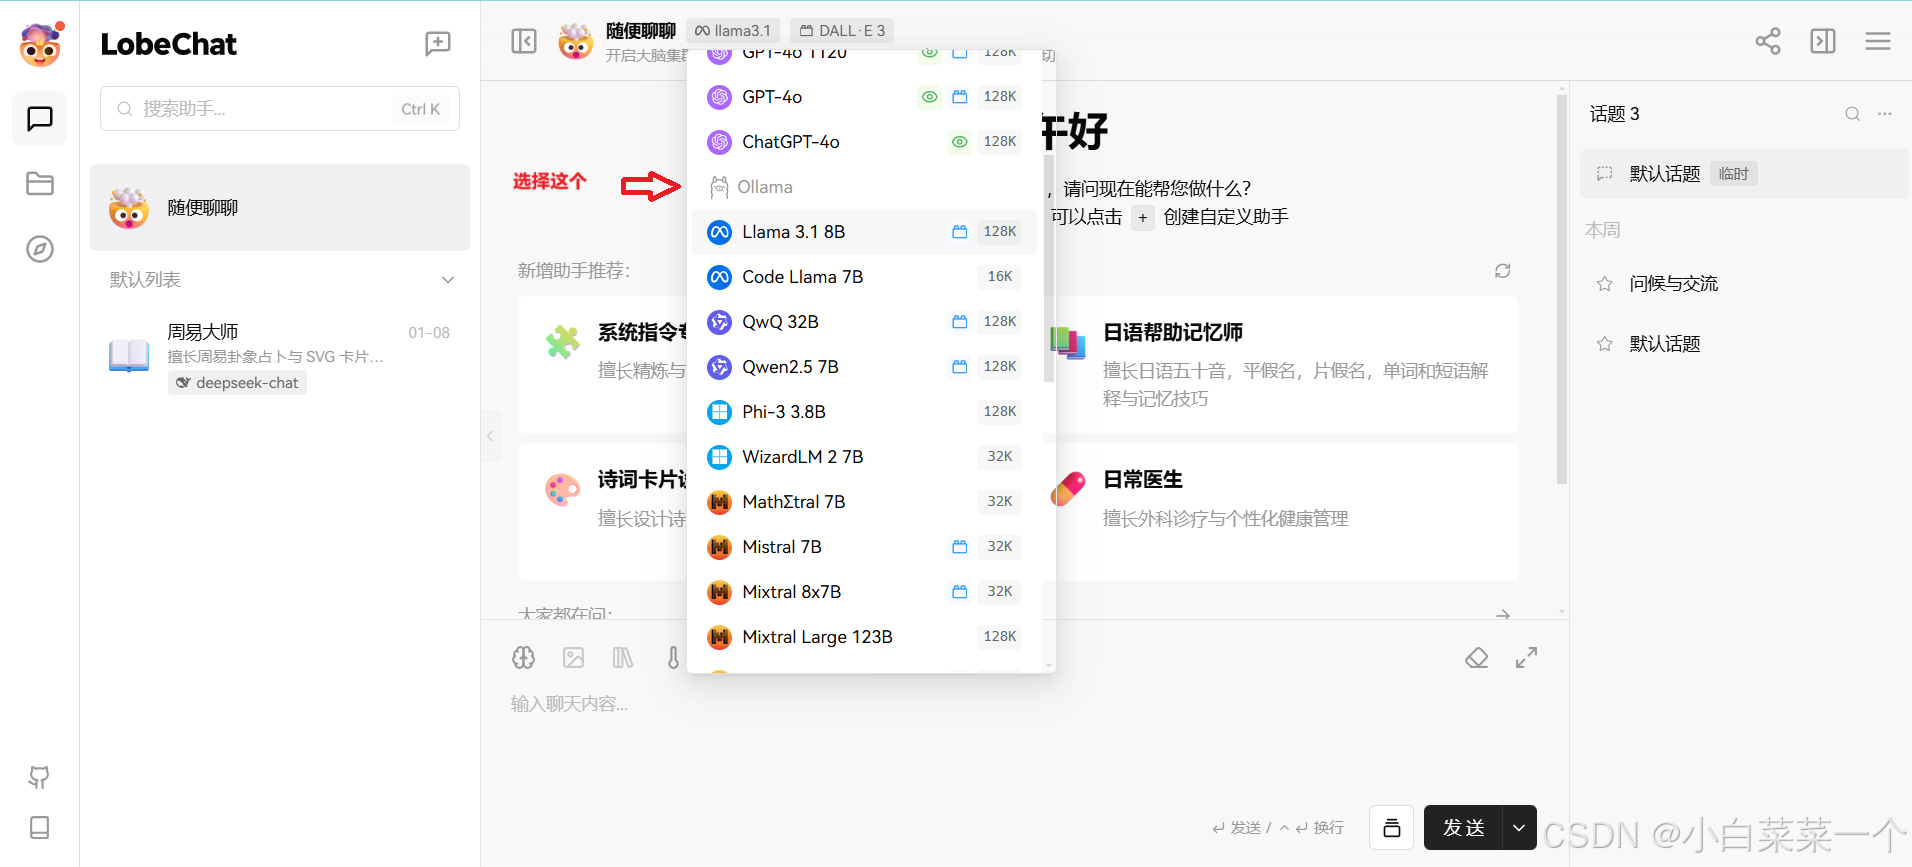Click the 随便聊聊 title in the header

(x=641, y=31)
